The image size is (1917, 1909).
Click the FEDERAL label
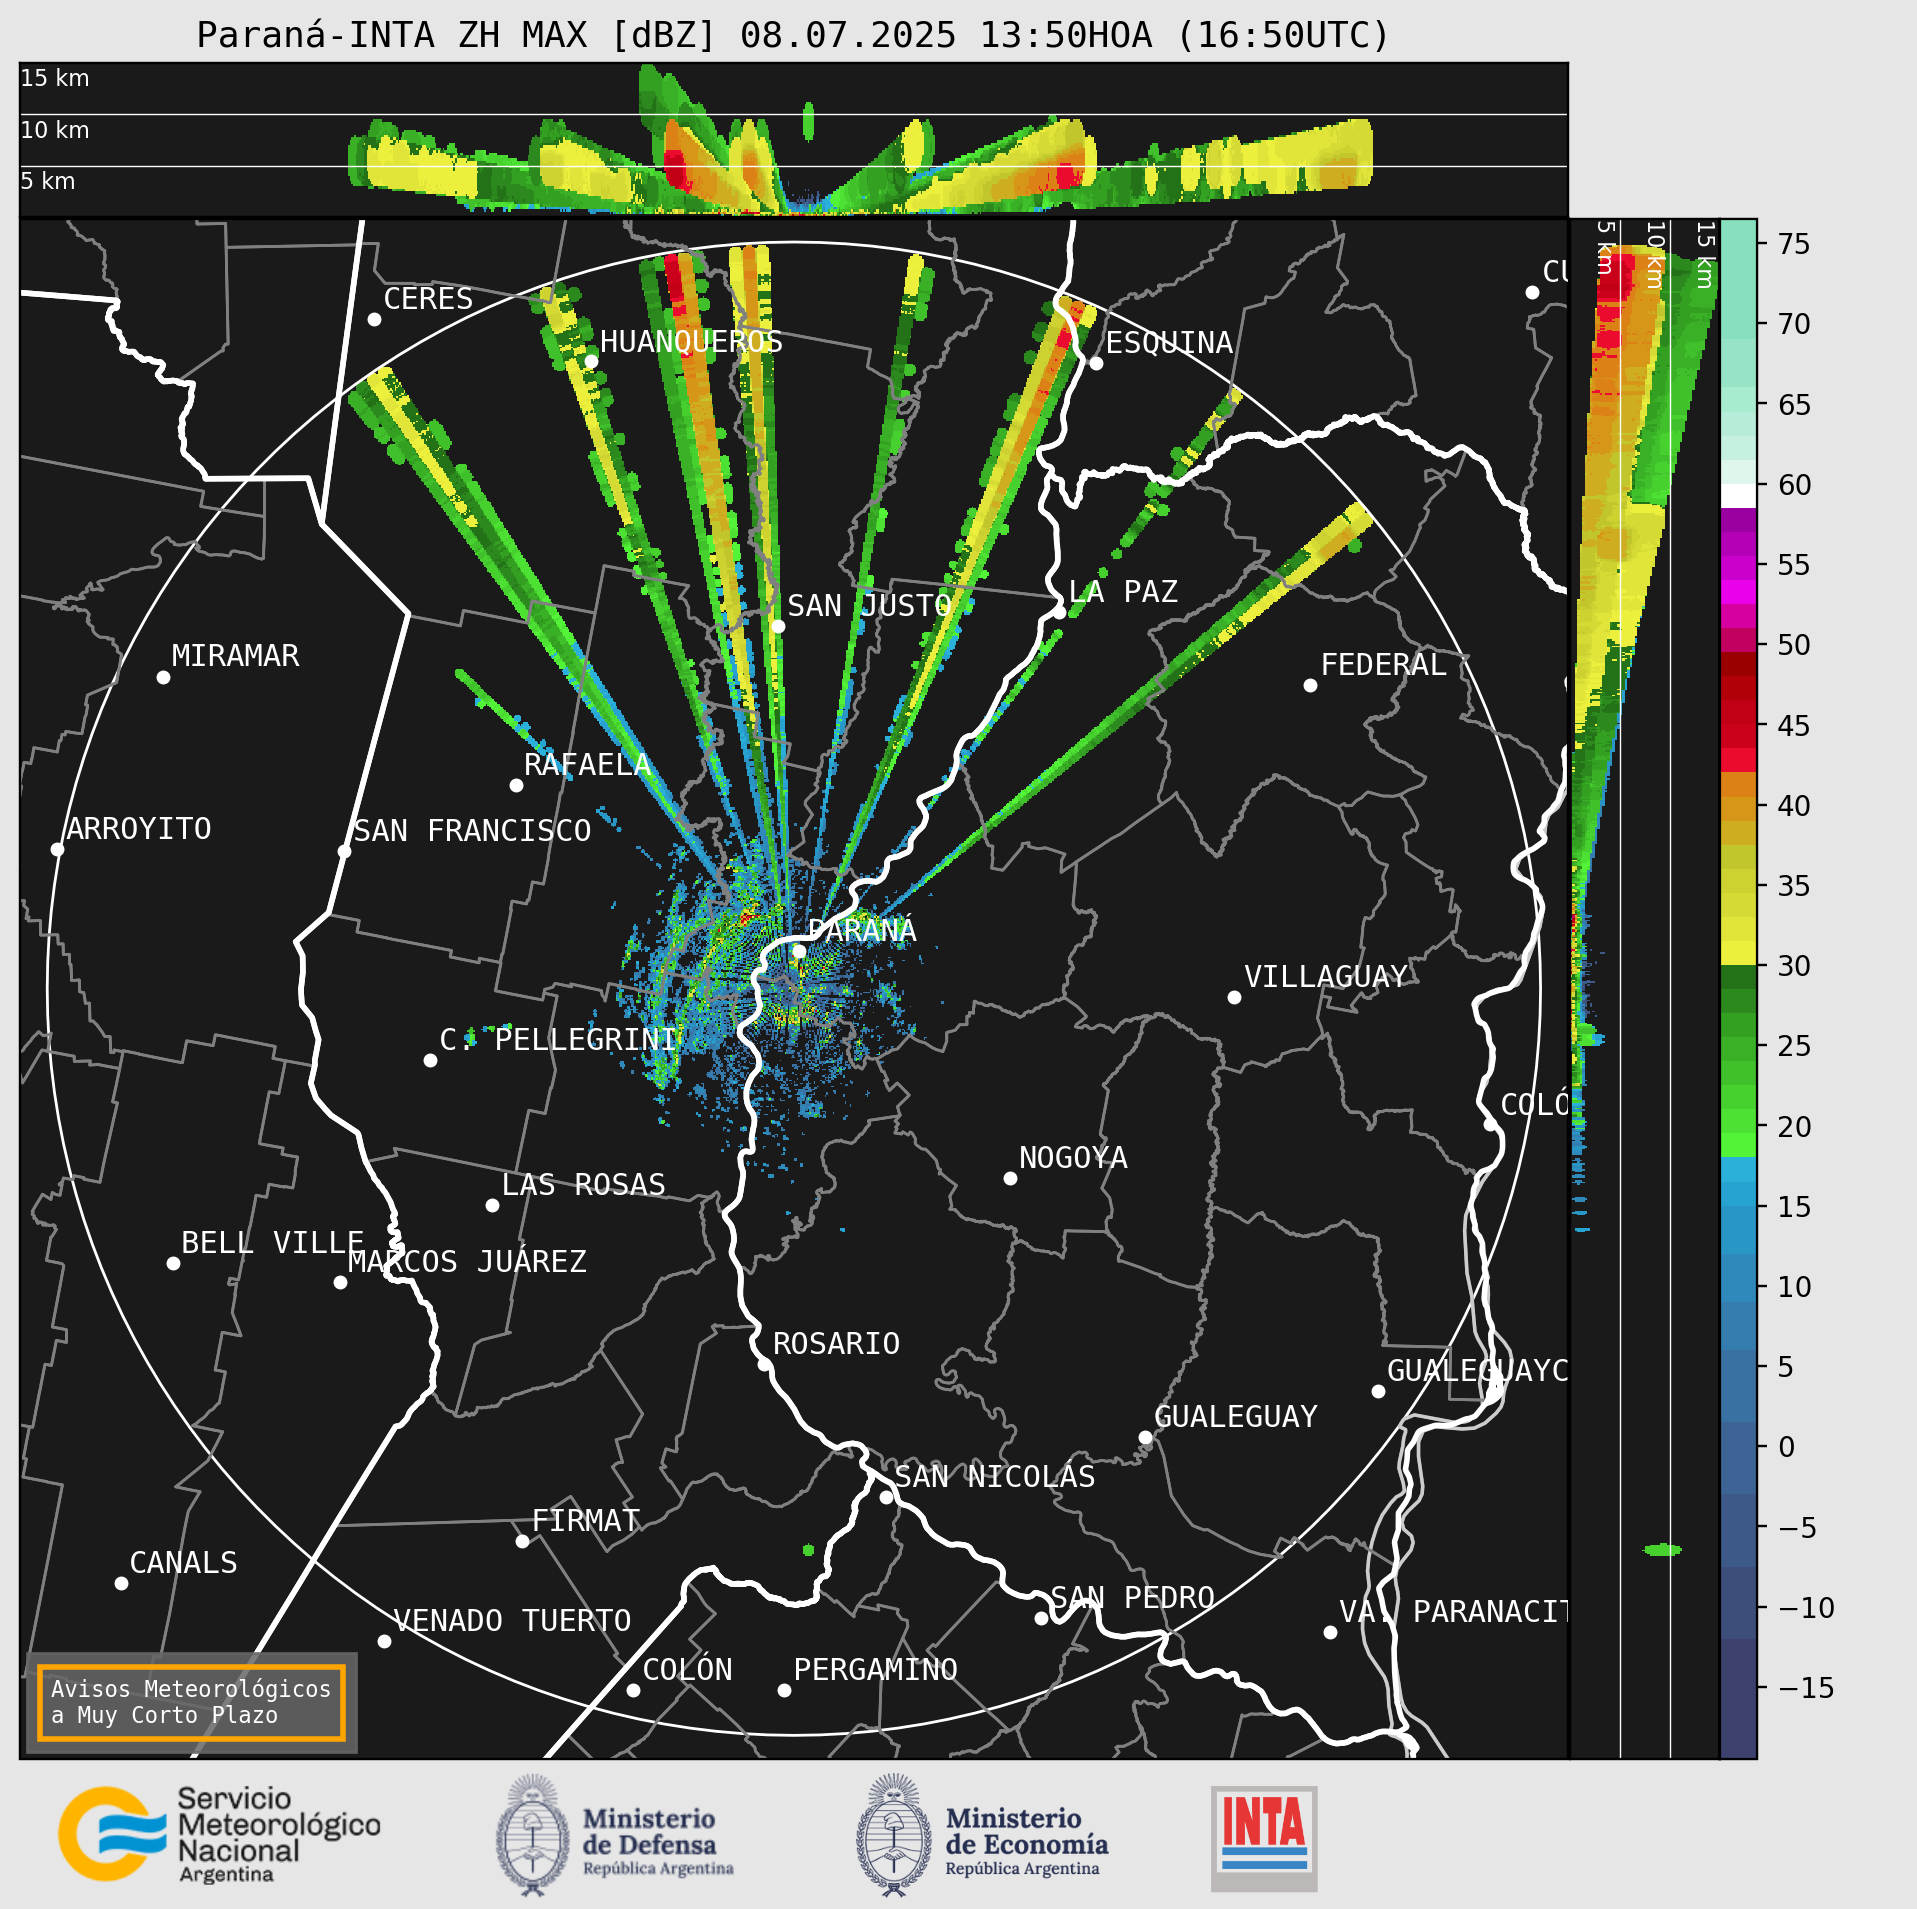(x=1384, y=664)
